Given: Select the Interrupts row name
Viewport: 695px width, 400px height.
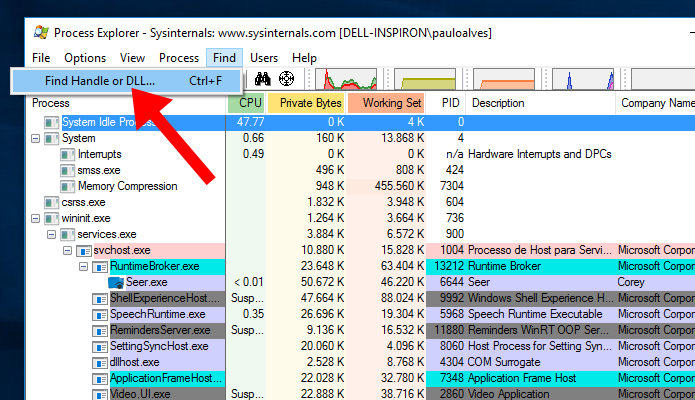Looking at the screenshot, I should [x=99, y=154].
